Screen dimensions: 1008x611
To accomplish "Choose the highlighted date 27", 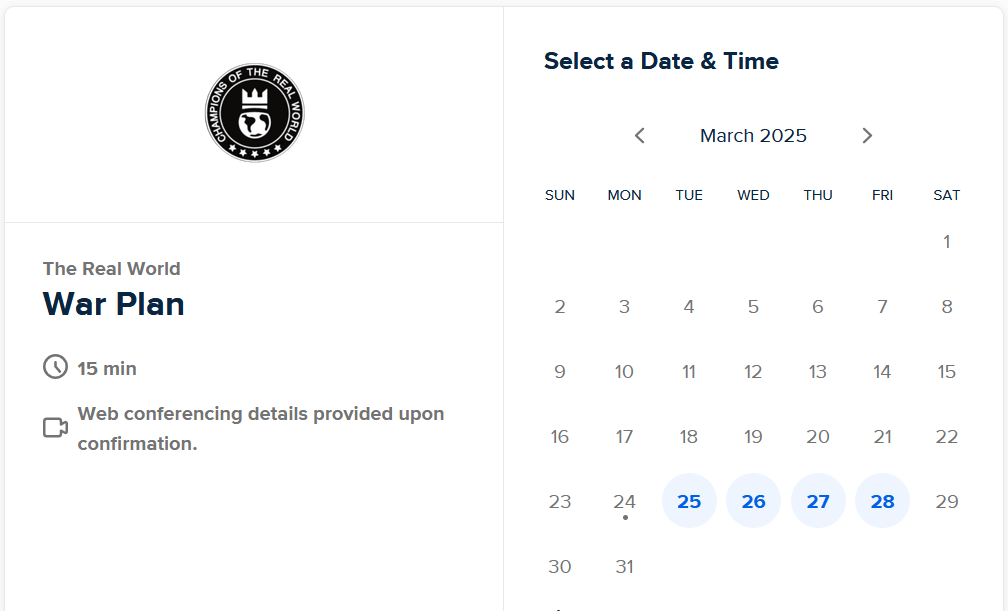I will pyautogui.click(x=818, y=500).
